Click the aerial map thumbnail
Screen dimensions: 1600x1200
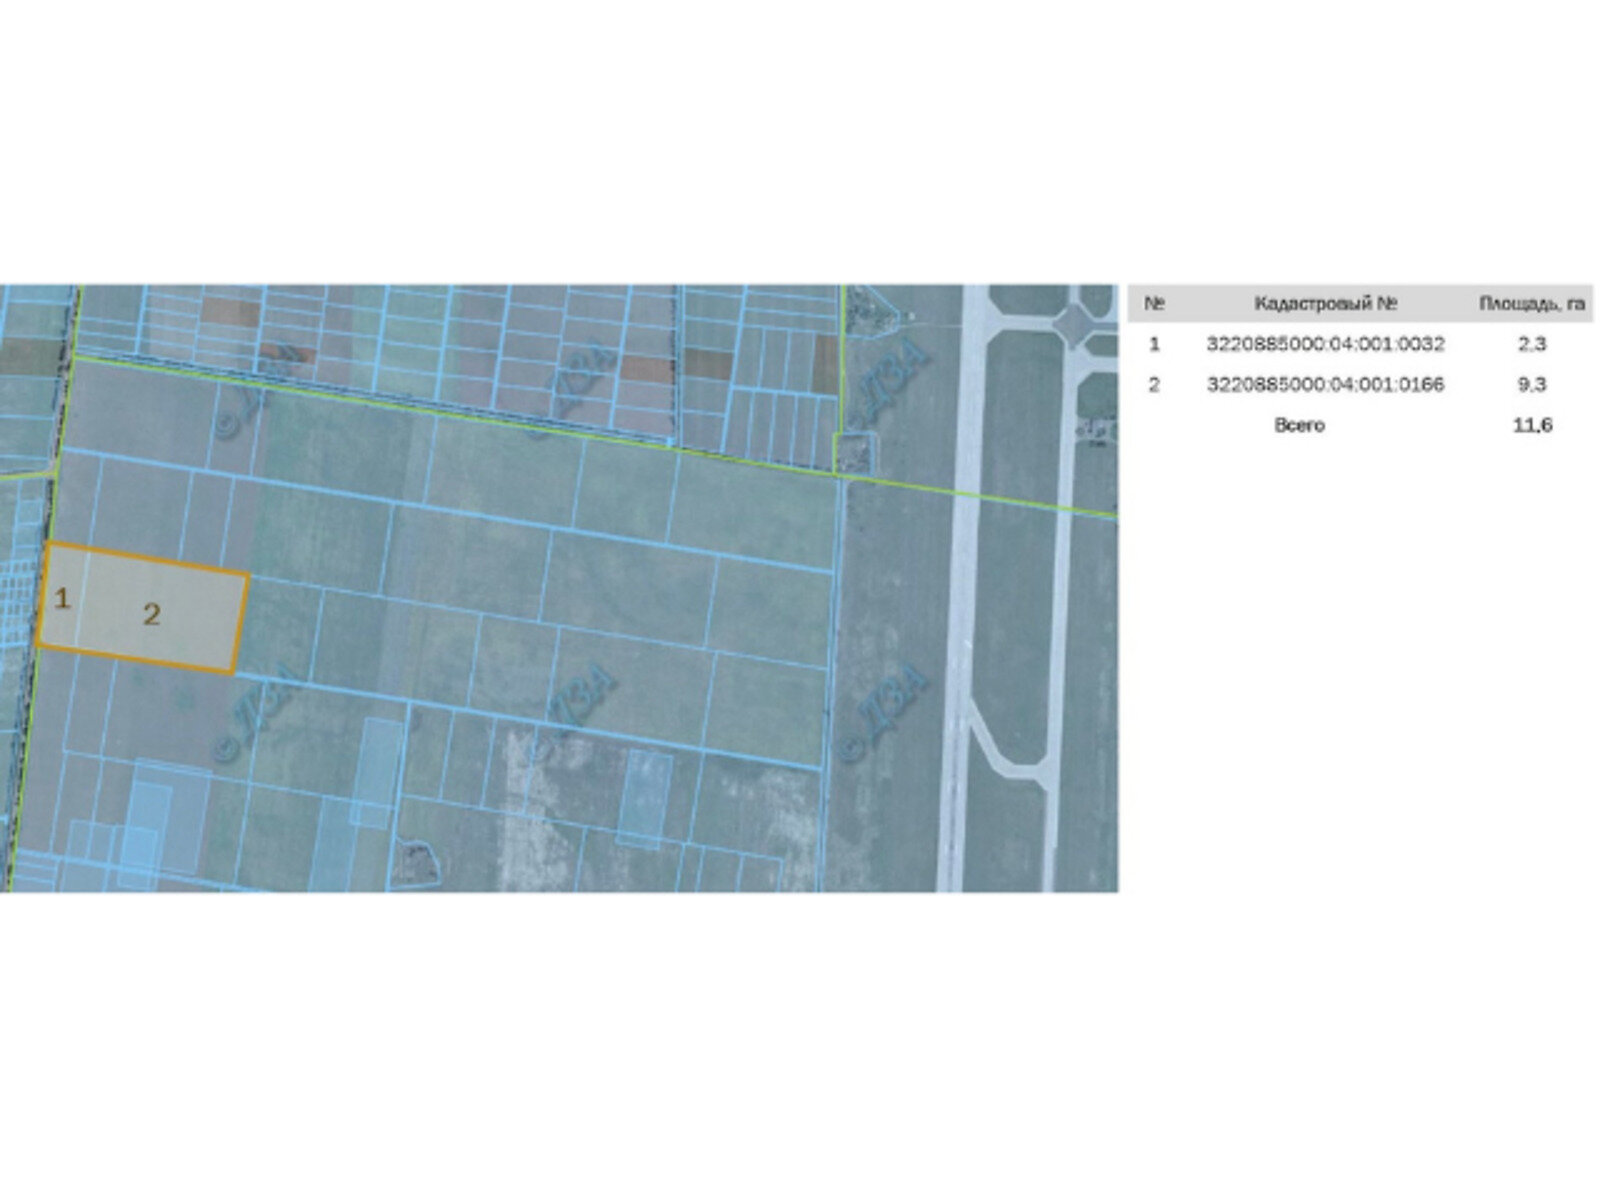tap(559, 588)
